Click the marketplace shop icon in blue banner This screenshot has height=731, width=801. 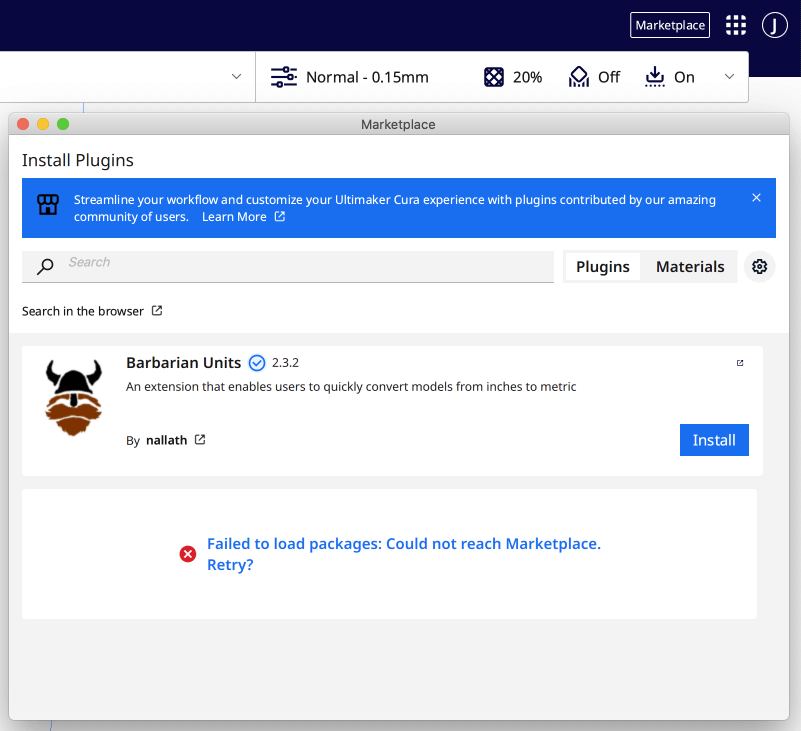[48, 204]
